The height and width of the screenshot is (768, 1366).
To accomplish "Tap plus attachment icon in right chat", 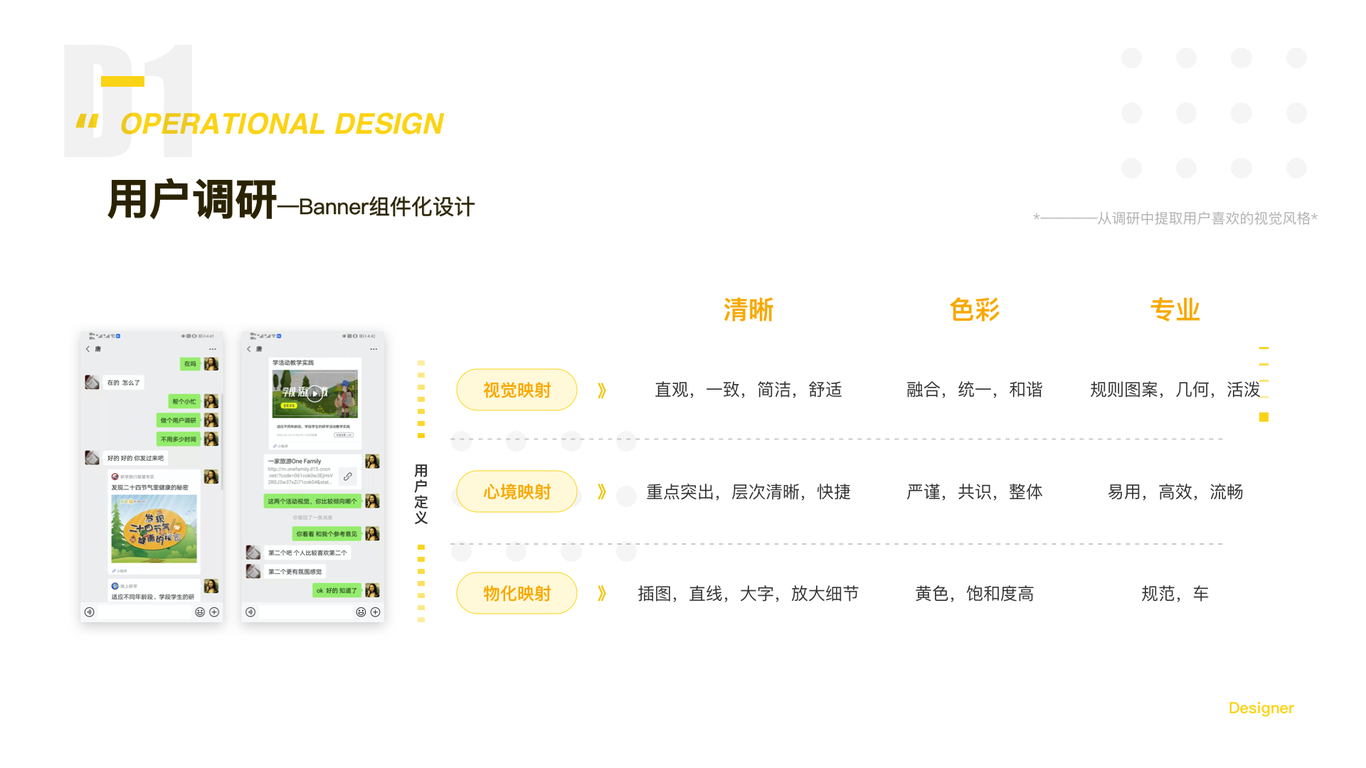I will (x=375, y=612).
